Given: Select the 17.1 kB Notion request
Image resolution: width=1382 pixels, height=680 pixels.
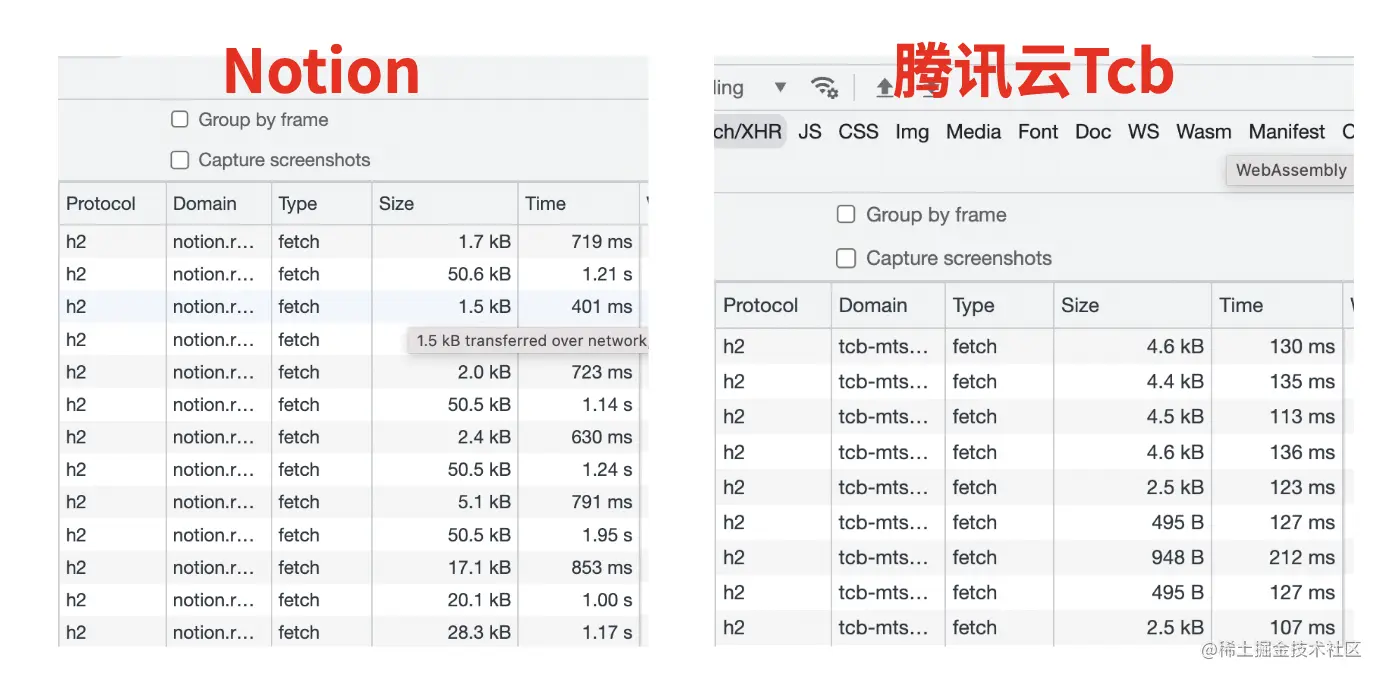Looking at the screenshot, I should click(353, 567).
